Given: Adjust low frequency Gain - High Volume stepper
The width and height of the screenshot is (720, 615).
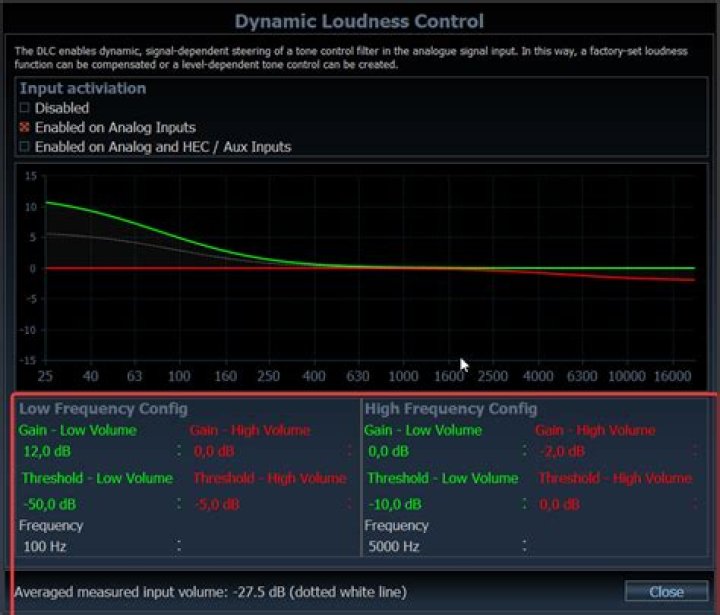Looking at the screenshot, I should click(350, 451).
